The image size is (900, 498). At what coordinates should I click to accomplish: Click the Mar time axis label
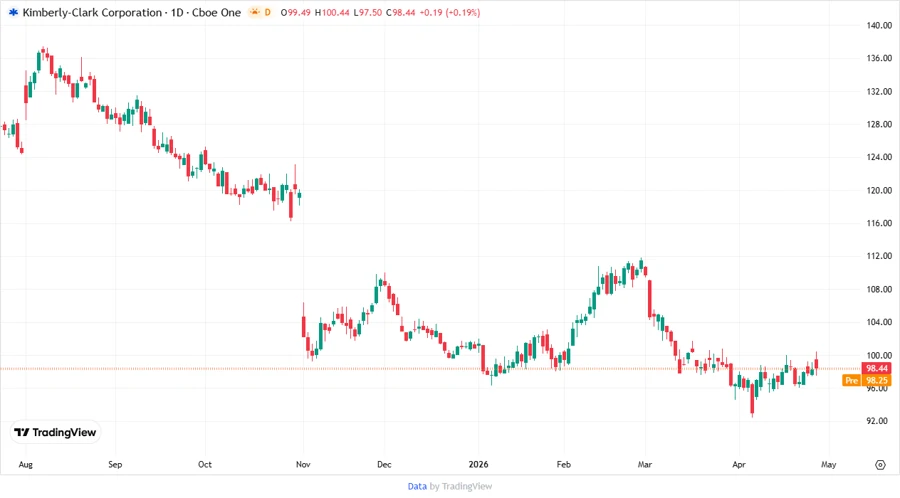pyautogui.click(x=645, y=464)
